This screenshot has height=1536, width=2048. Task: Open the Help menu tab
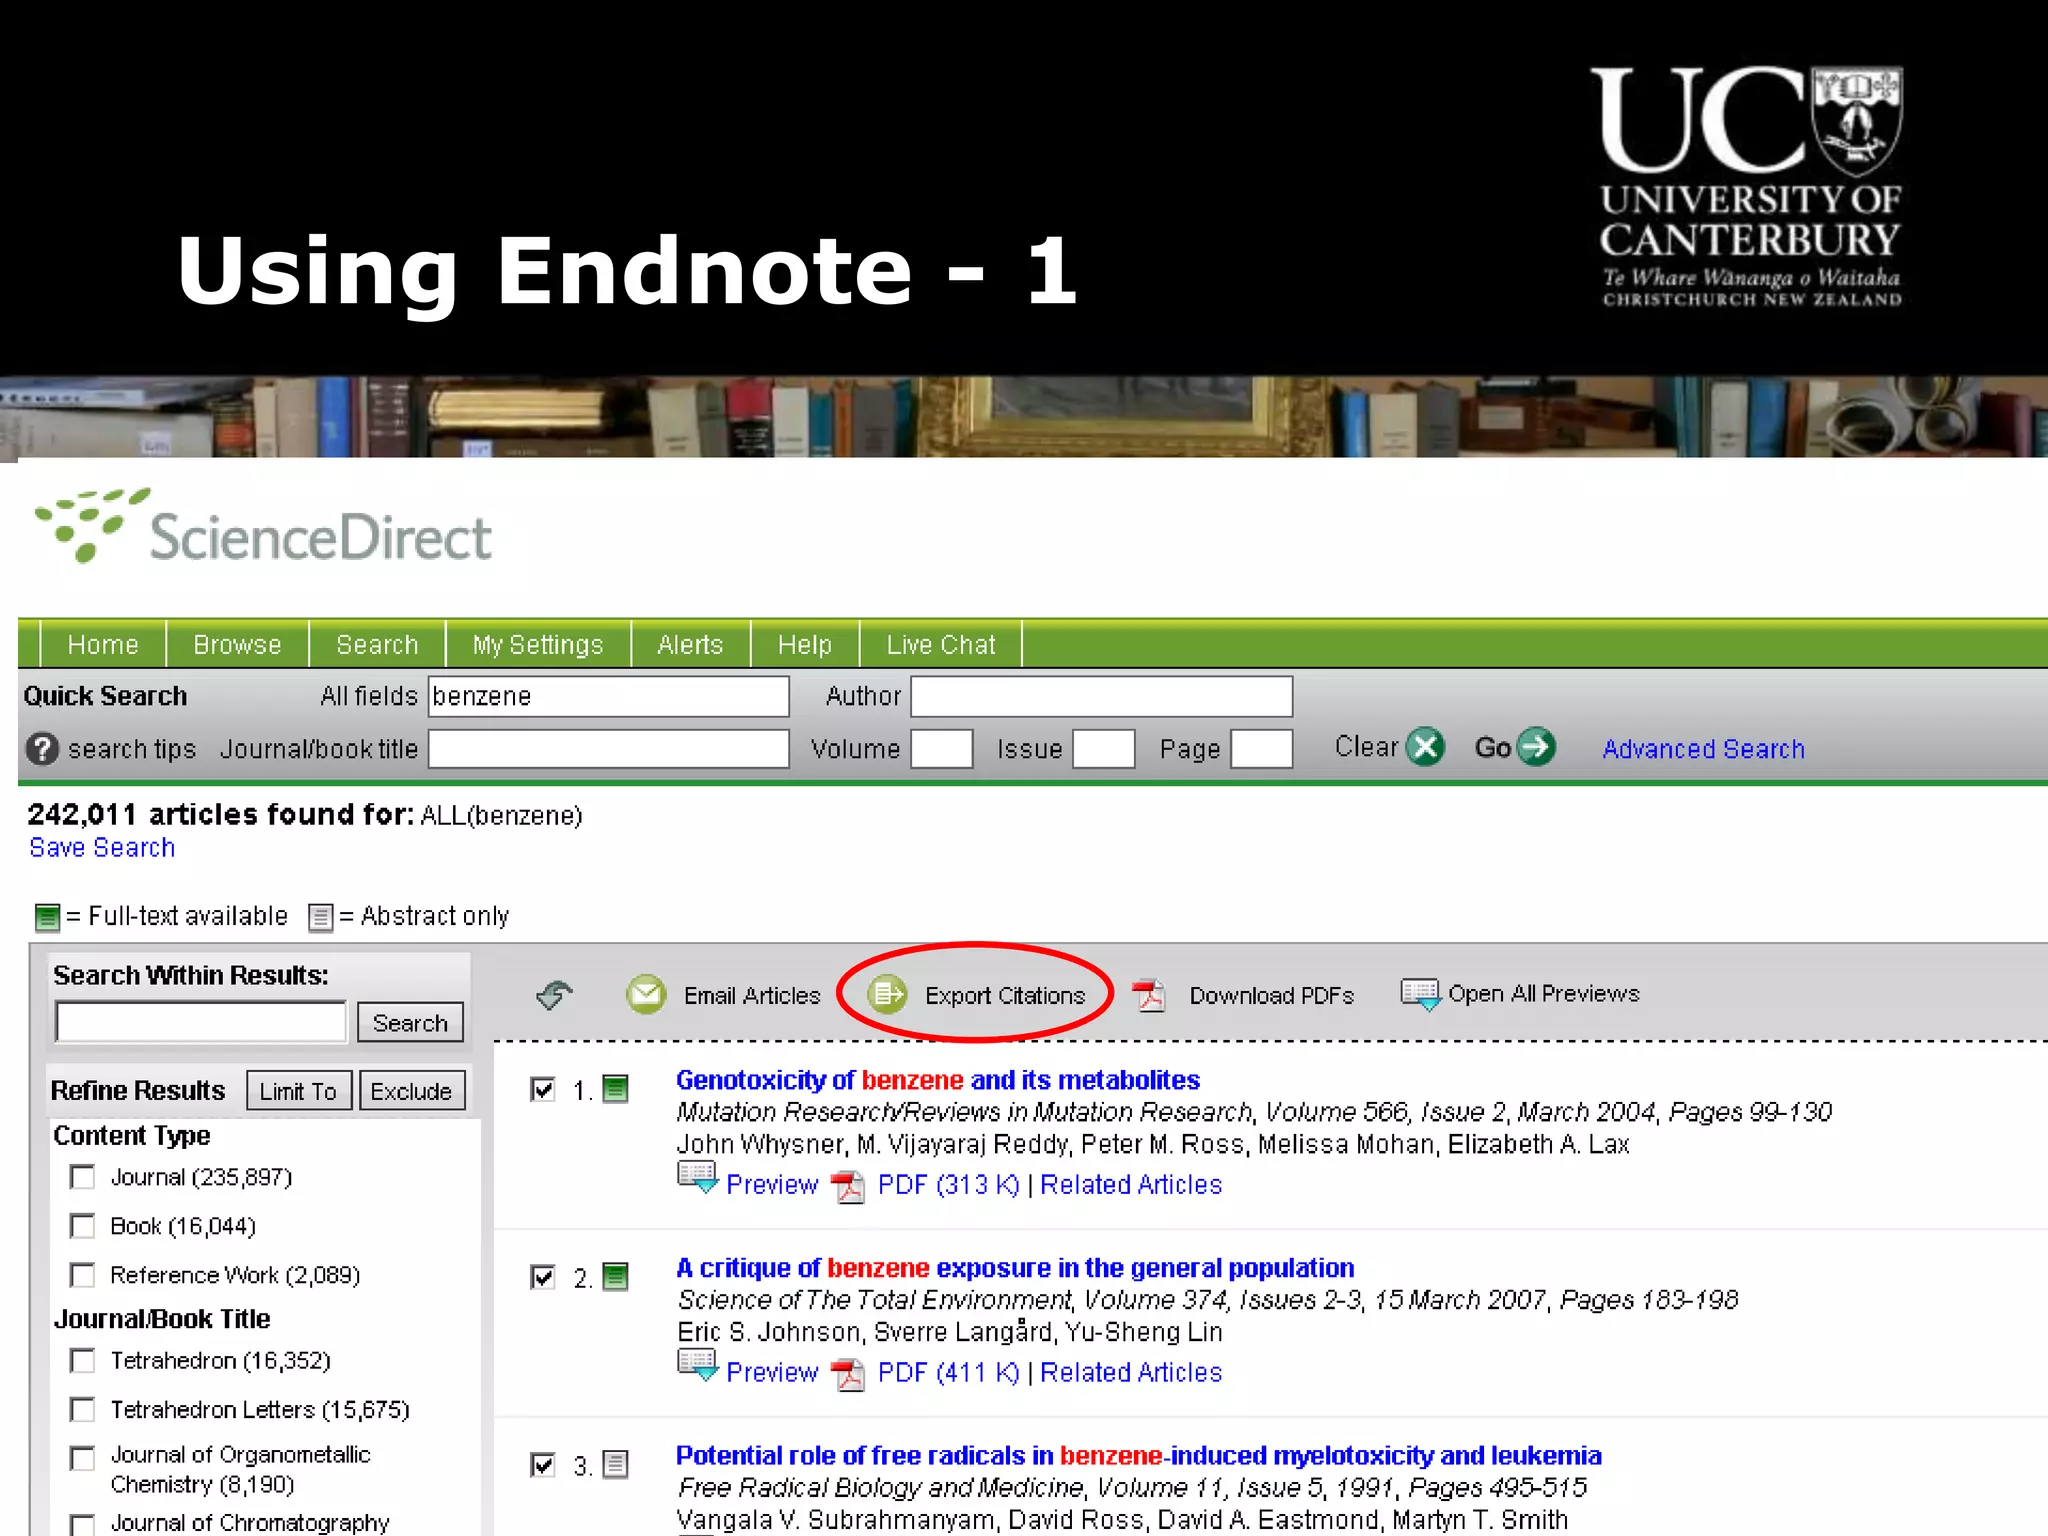click(805, 645)
